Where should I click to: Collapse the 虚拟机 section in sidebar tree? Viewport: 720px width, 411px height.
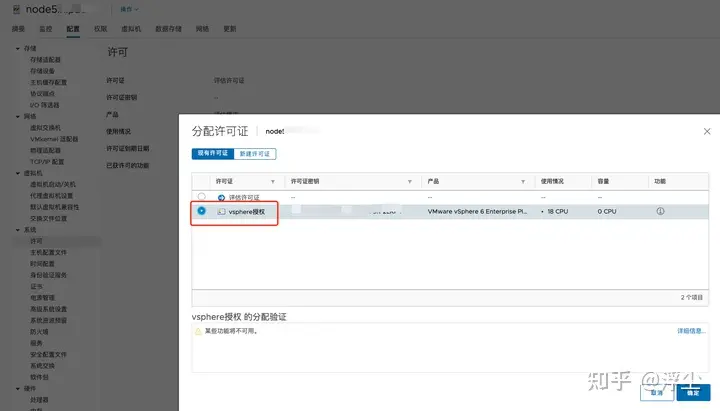tap(18, 173)
